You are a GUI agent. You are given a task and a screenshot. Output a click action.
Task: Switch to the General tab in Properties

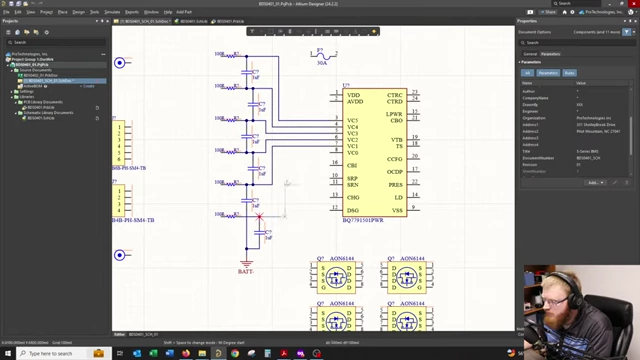coord(530,54)
